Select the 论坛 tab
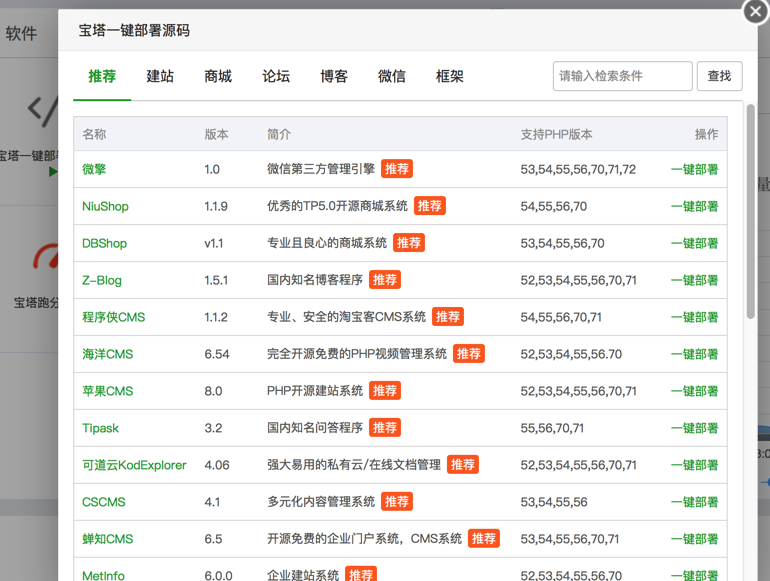 (x=276, y=76)
